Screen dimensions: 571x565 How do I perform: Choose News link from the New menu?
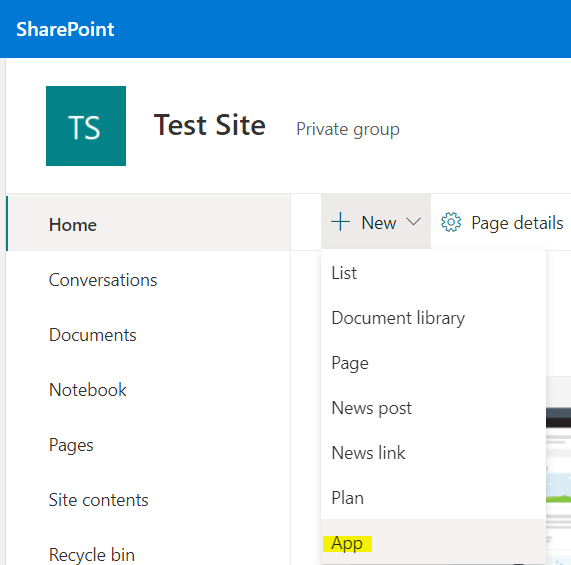pos(433,453)
